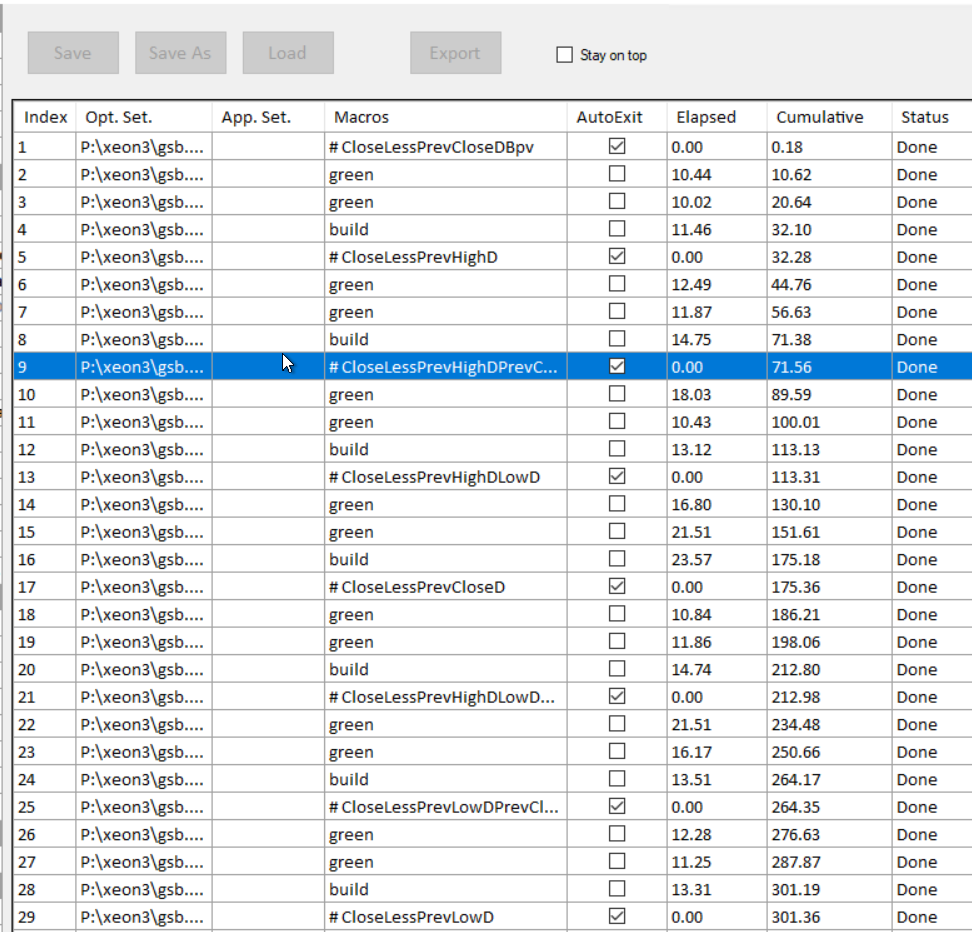Click the App. Set. column header
This screenshot has width=972, height=932.
click(x=256, y=117)
